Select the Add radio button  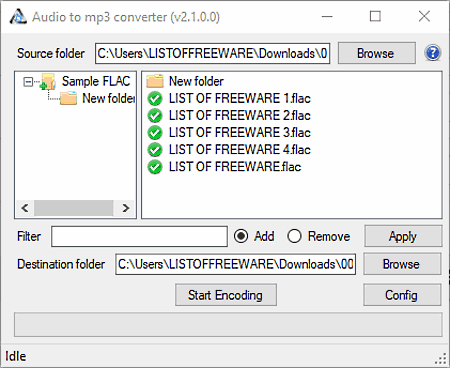coord(241,236)
